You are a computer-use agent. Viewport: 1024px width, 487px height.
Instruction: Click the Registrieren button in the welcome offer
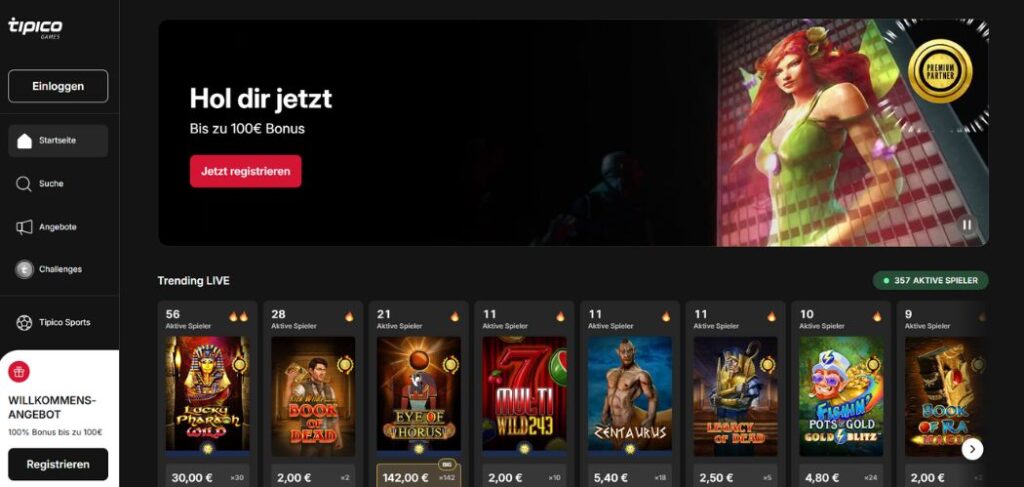tap(58, 464)
